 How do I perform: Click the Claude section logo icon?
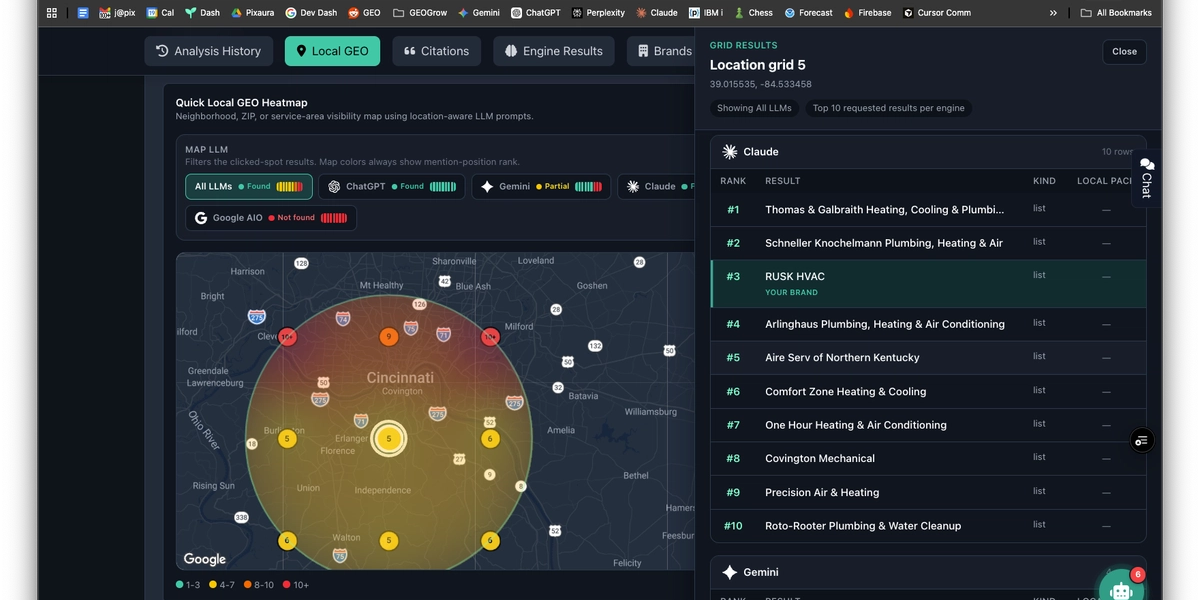click(x=730, y=152)
